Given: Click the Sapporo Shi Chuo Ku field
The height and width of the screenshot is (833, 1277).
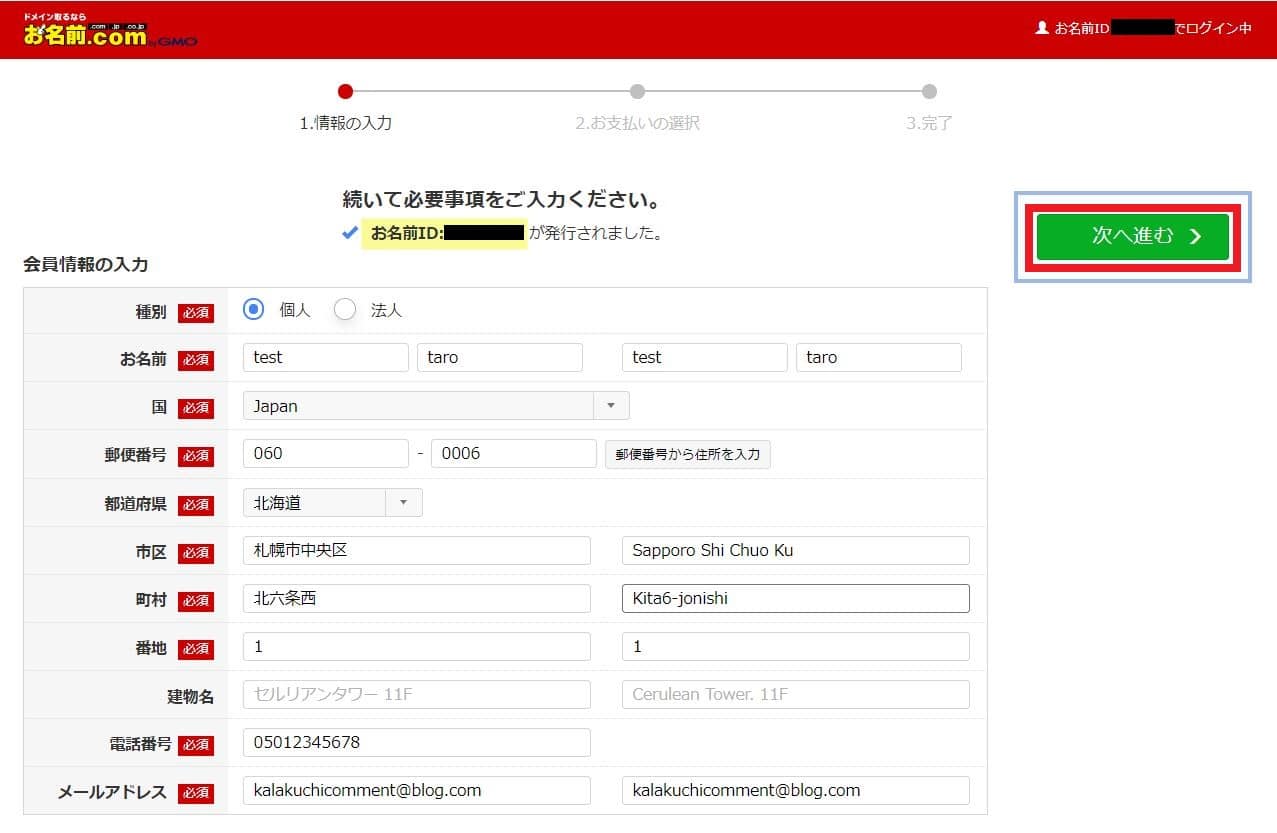Looking at the screenshot, I should click(x=795, y=550).
